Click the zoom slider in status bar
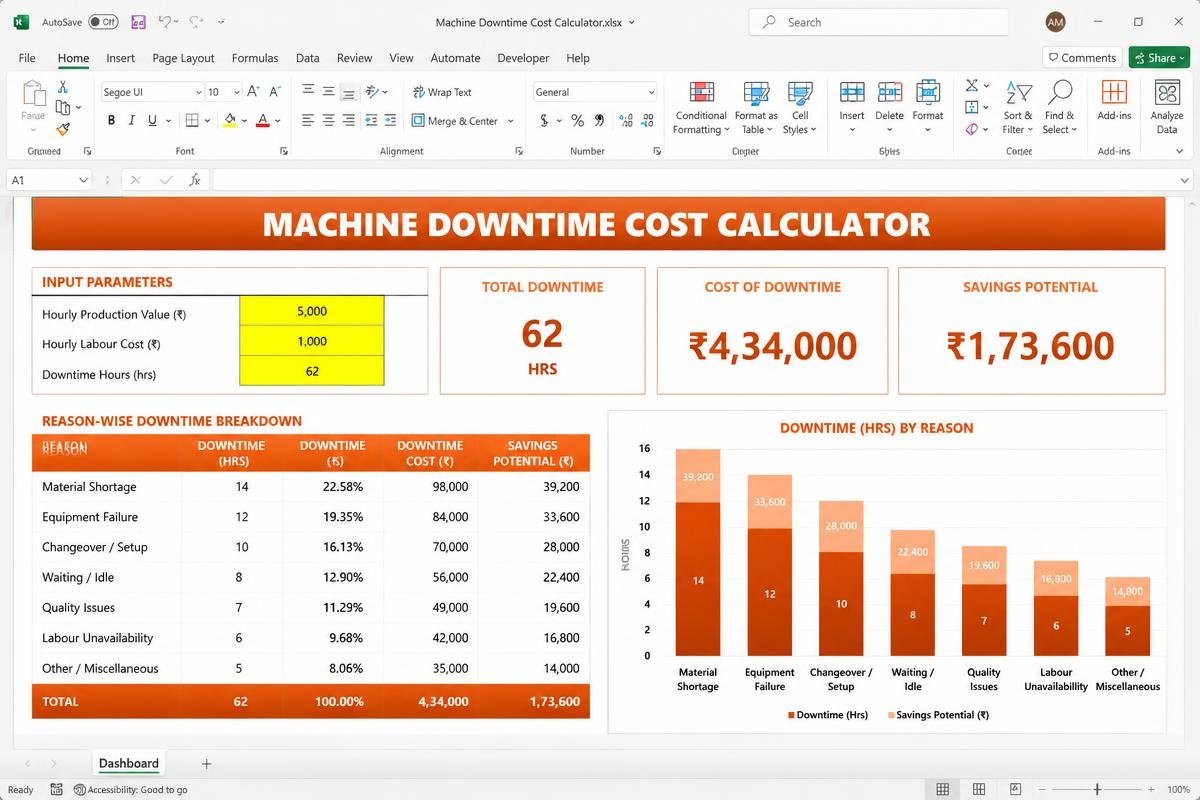 point(1098,789)
